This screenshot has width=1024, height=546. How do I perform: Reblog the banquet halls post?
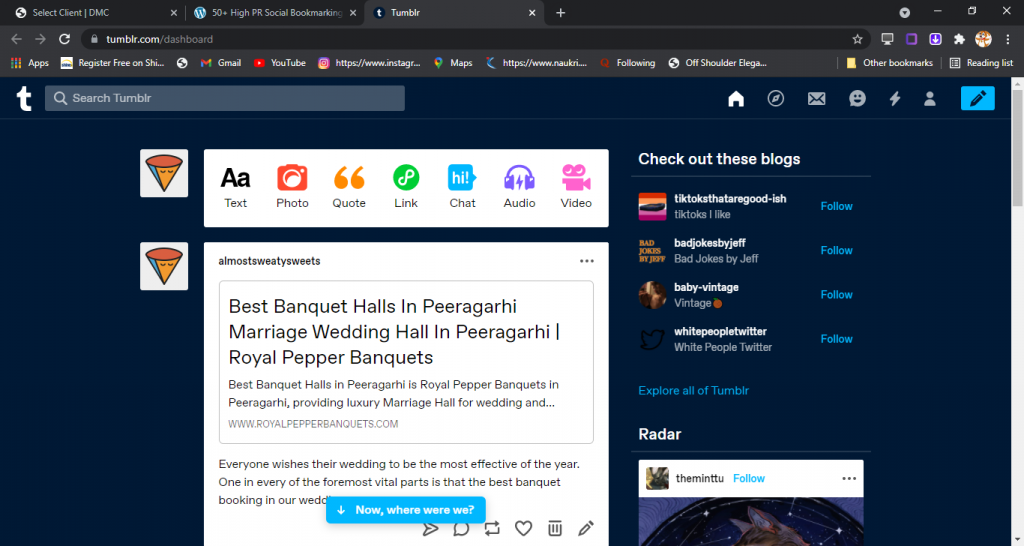click(492, 528)
